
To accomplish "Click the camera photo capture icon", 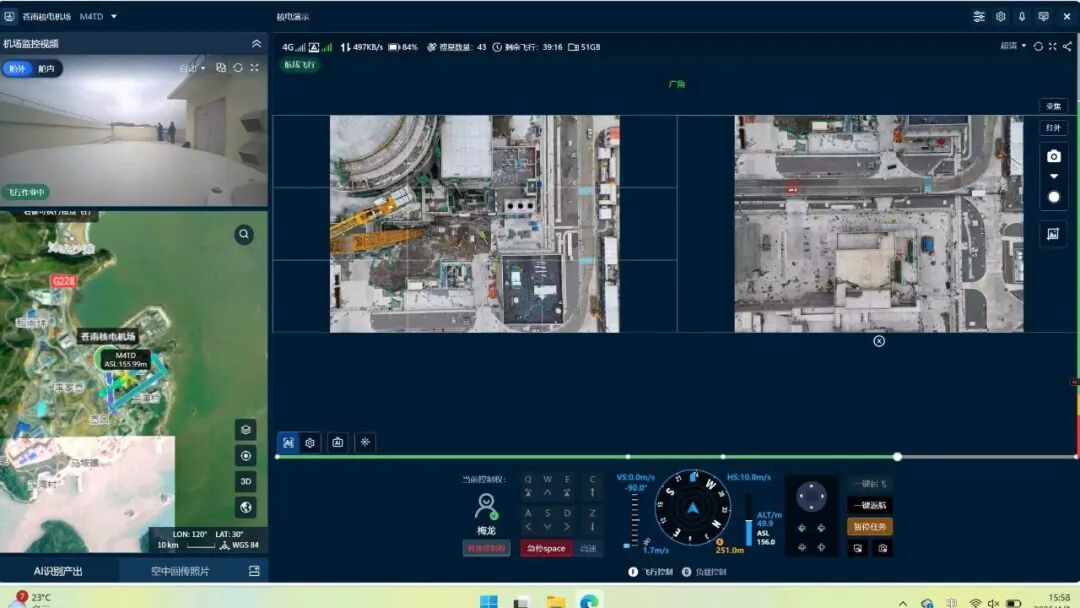I will 1053,156.
